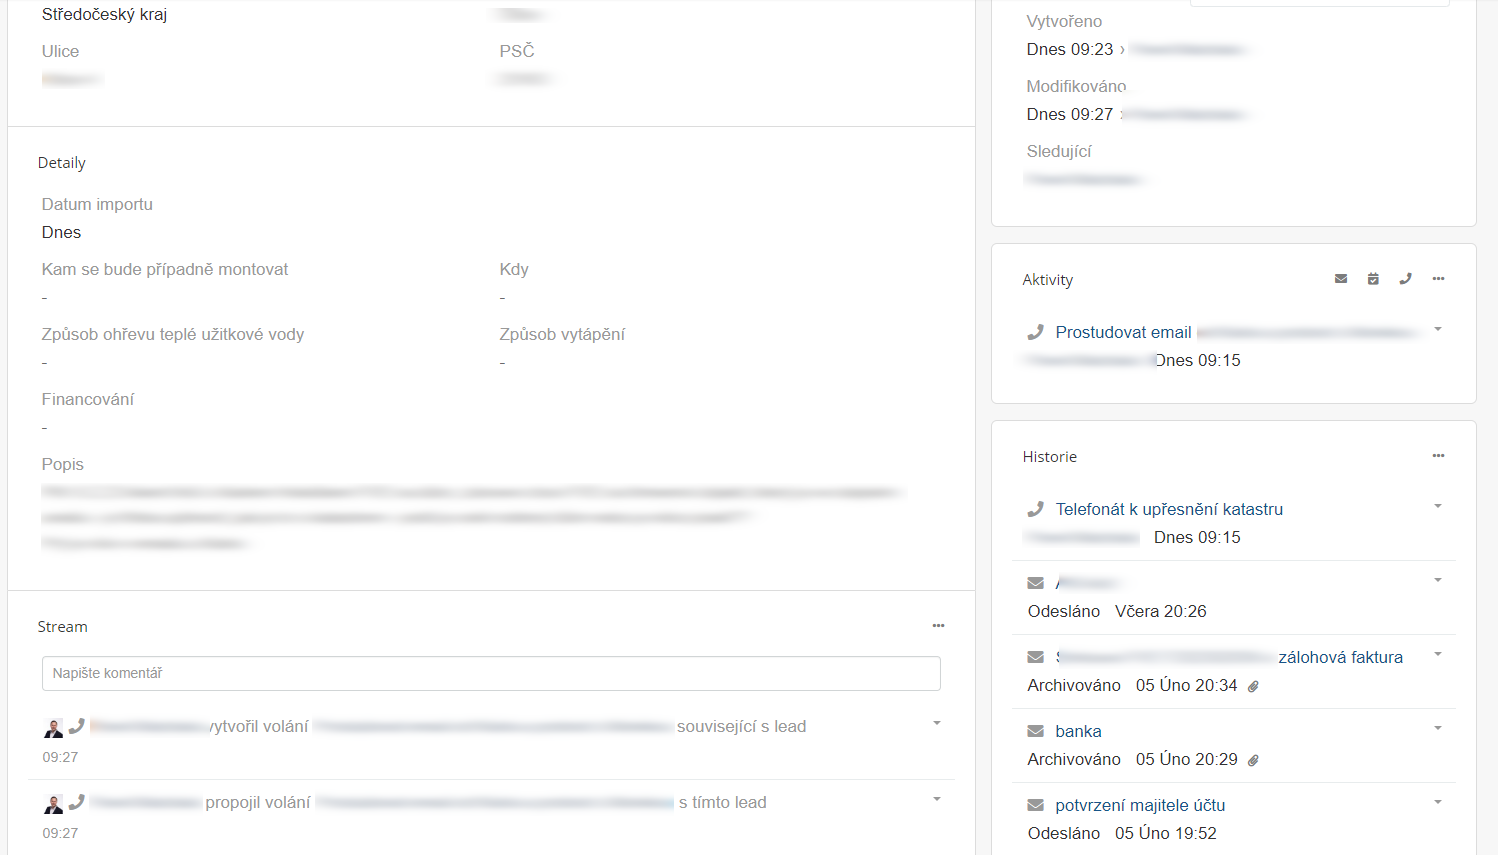Expand dropdown for banka email entry
The height and width of the screenshot is (855, 1498).
(1438, 728)
